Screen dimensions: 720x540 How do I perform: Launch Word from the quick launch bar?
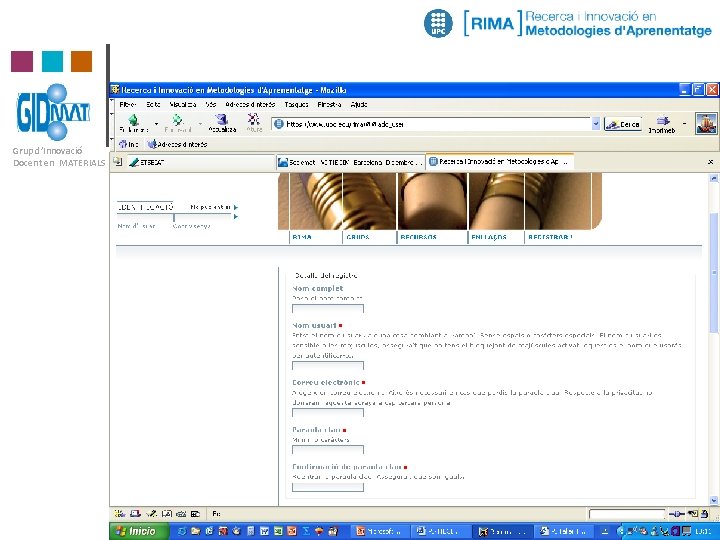tap(264, 531)
